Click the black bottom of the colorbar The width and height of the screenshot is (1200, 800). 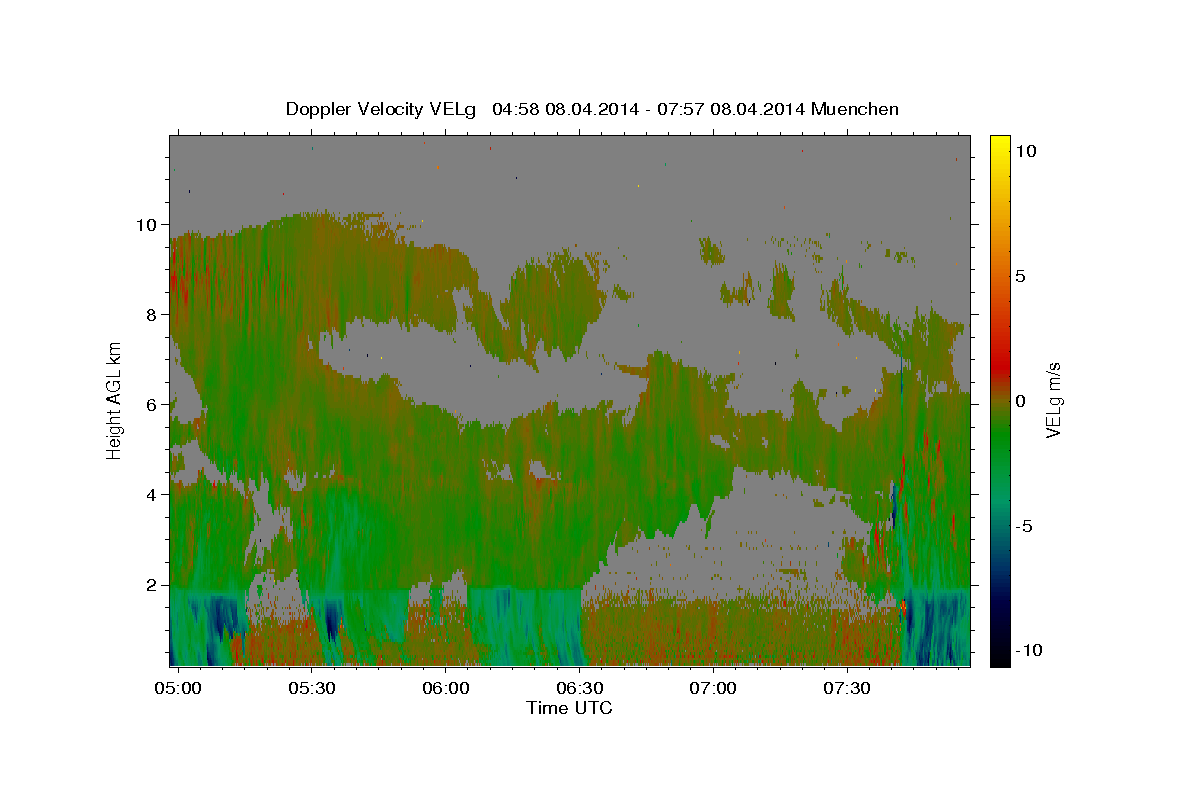pos(1000,660)
